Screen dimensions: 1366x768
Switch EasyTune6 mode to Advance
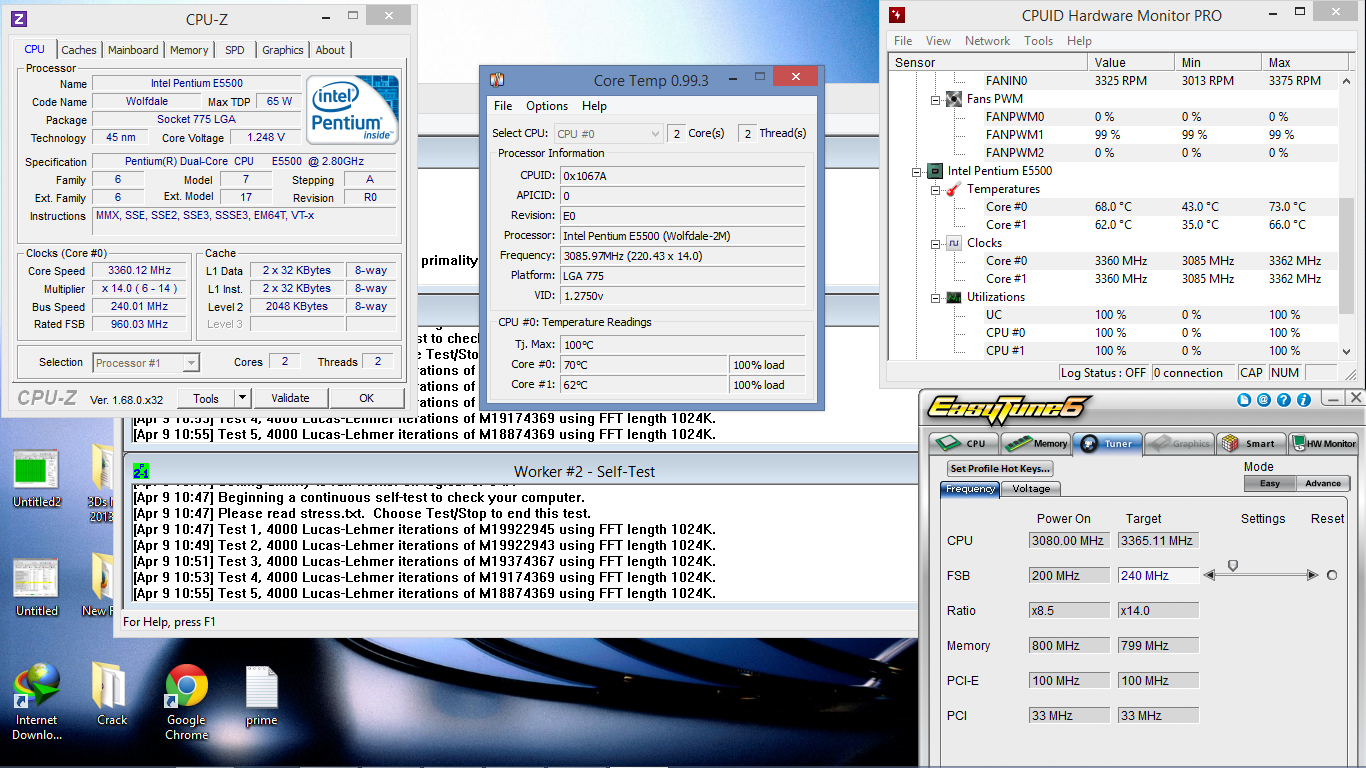[1322, 483]
